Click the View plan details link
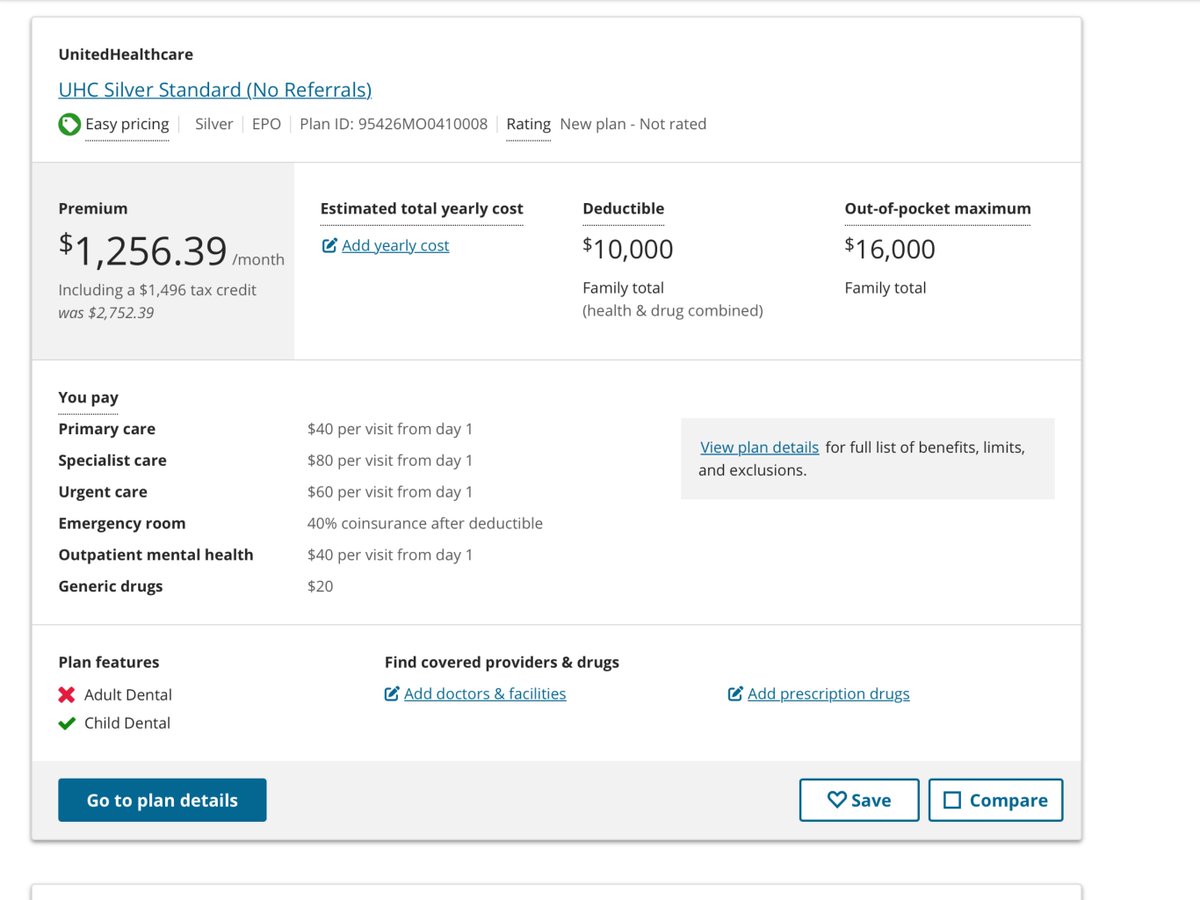This screenshot has width=1200, height=900. [759, 447]
